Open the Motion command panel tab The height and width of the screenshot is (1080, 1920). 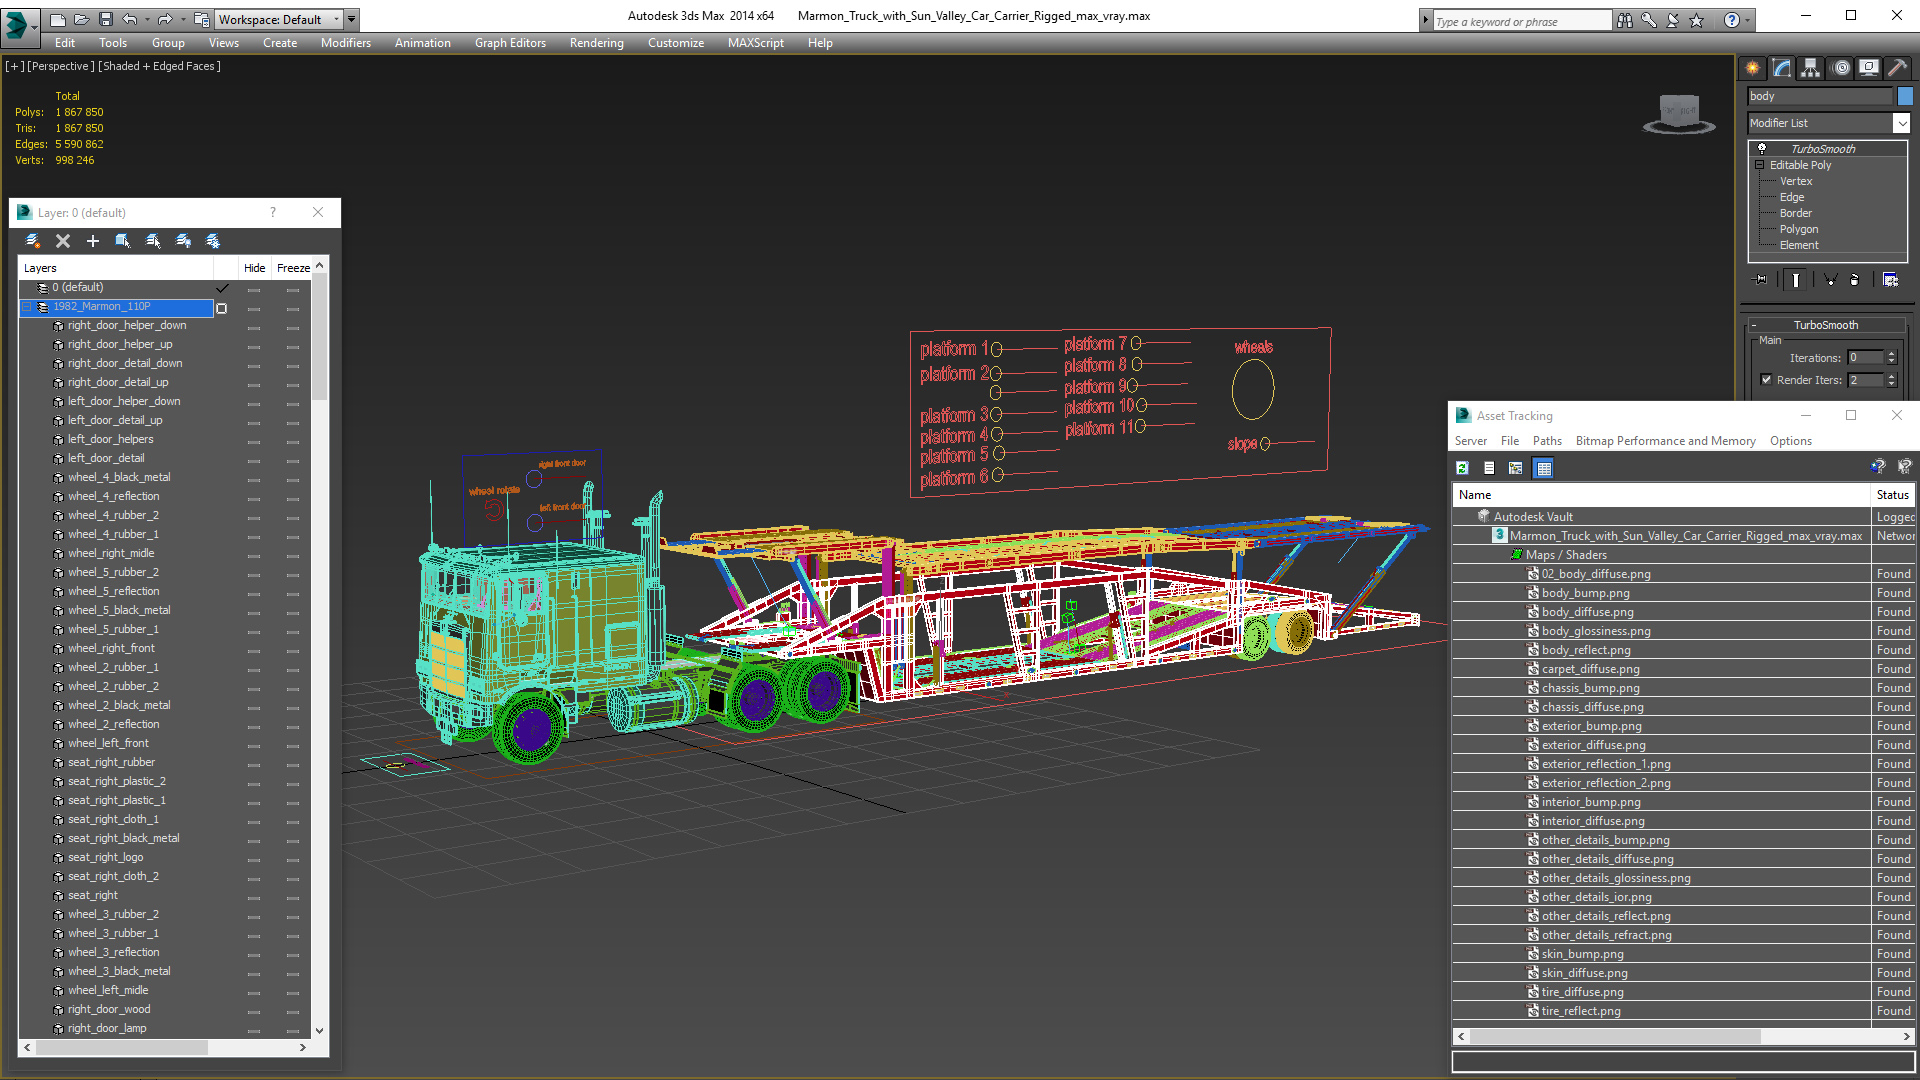[x=1841, y=68]
